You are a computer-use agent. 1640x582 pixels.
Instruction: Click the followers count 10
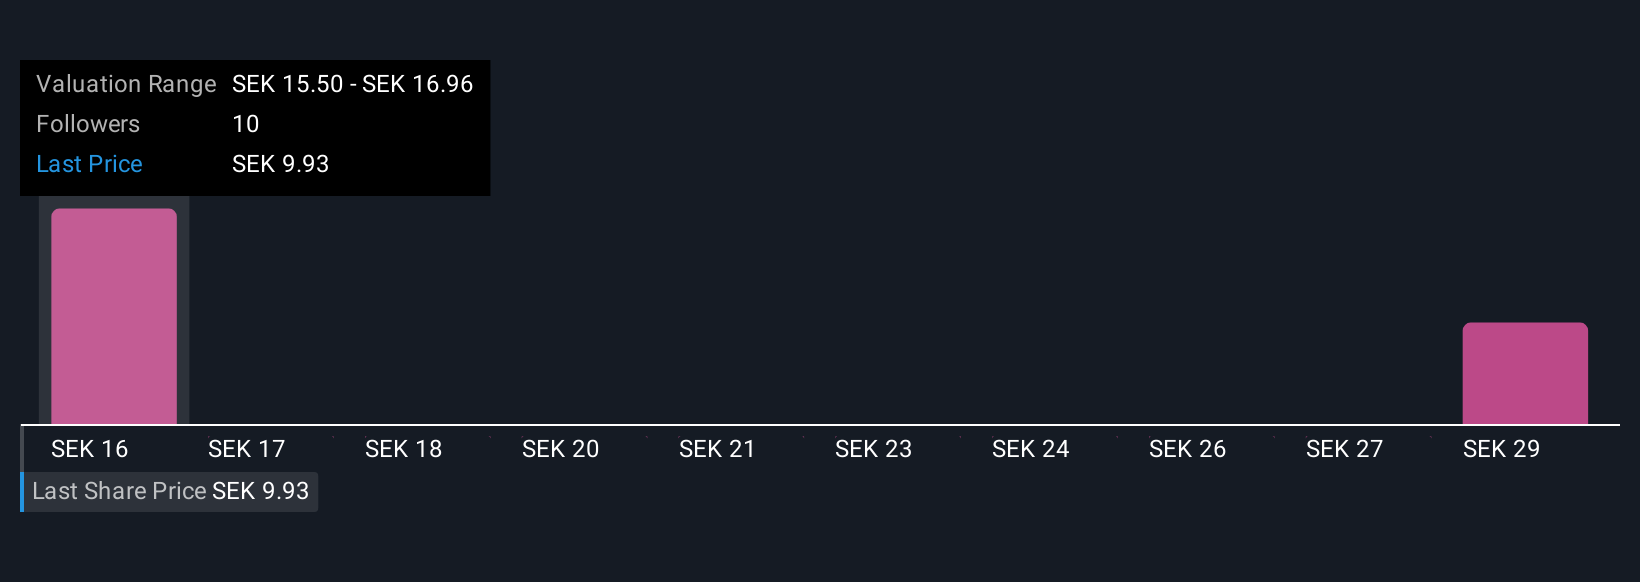click(246, 124)
